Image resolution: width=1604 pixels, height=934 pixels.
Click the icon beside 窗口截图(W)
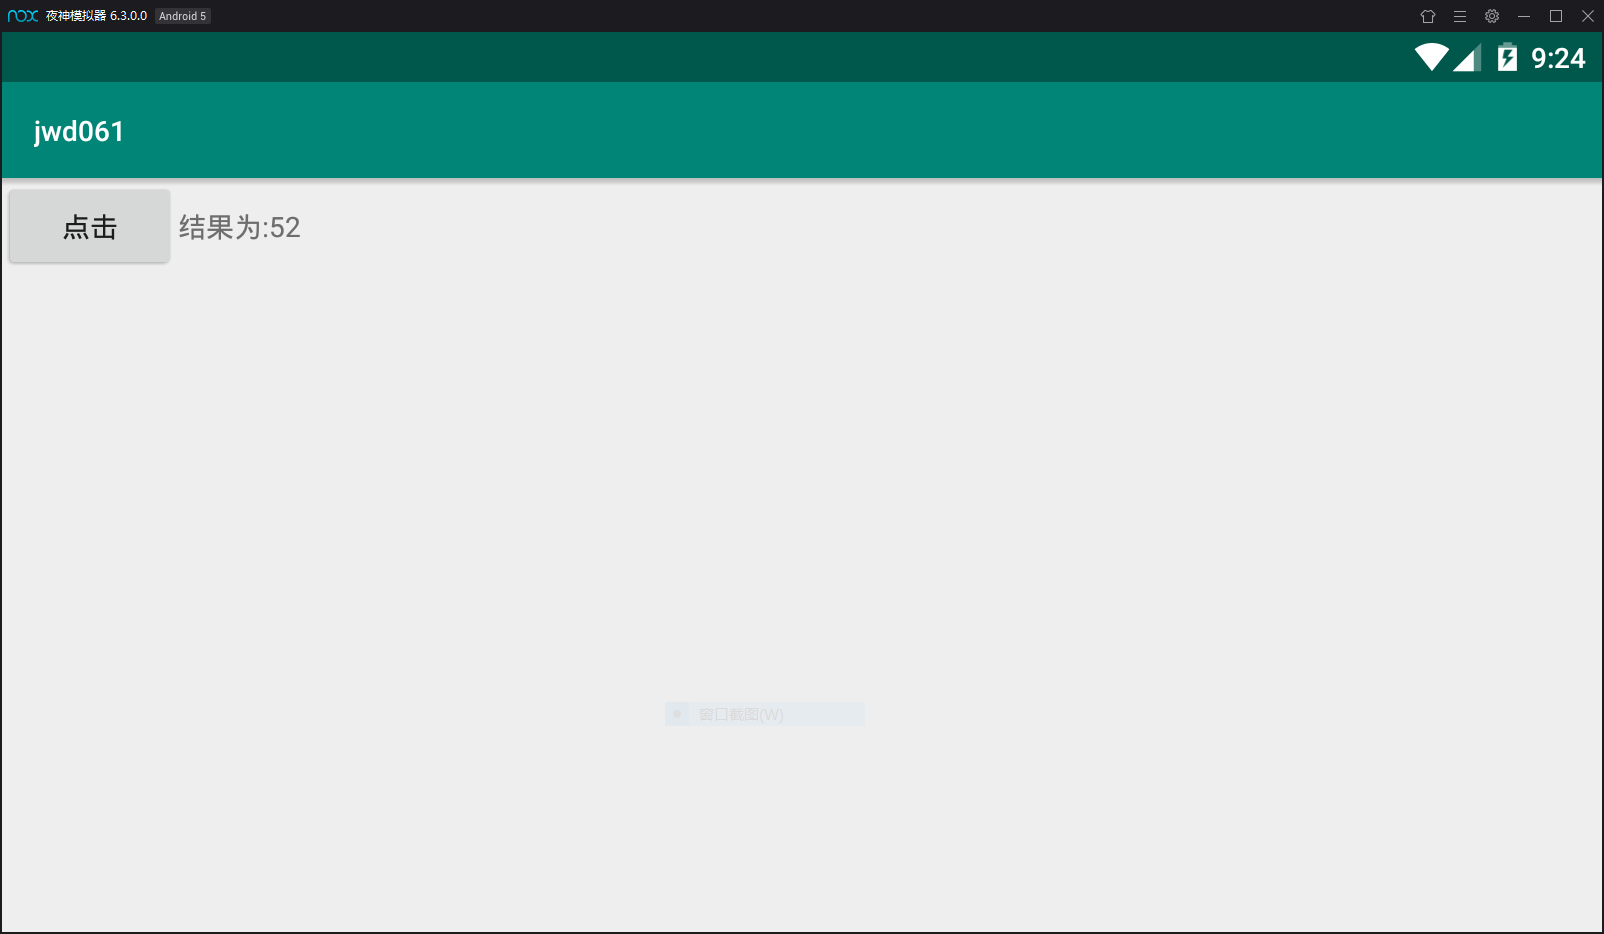point(677,714)
